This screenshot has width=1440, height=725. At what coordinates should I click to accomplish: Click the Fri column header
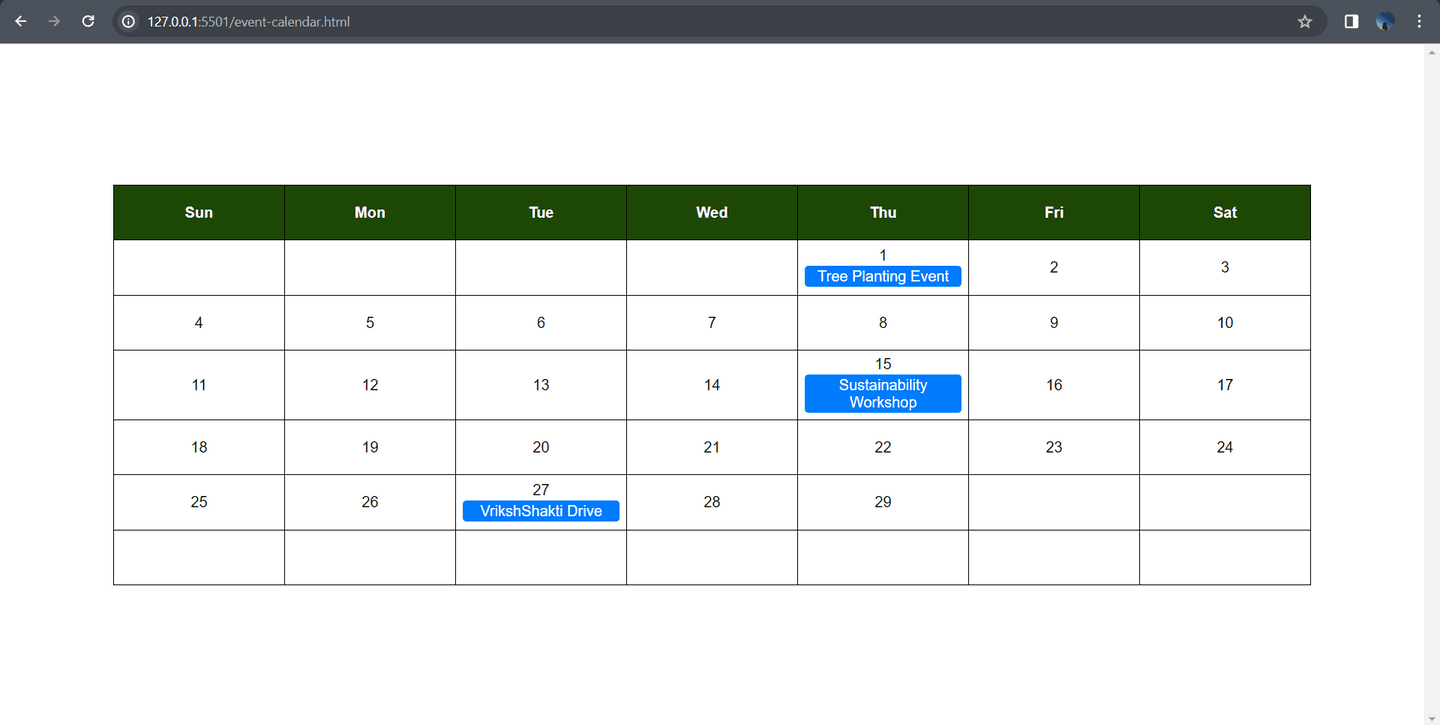[x=1054, y=212]
